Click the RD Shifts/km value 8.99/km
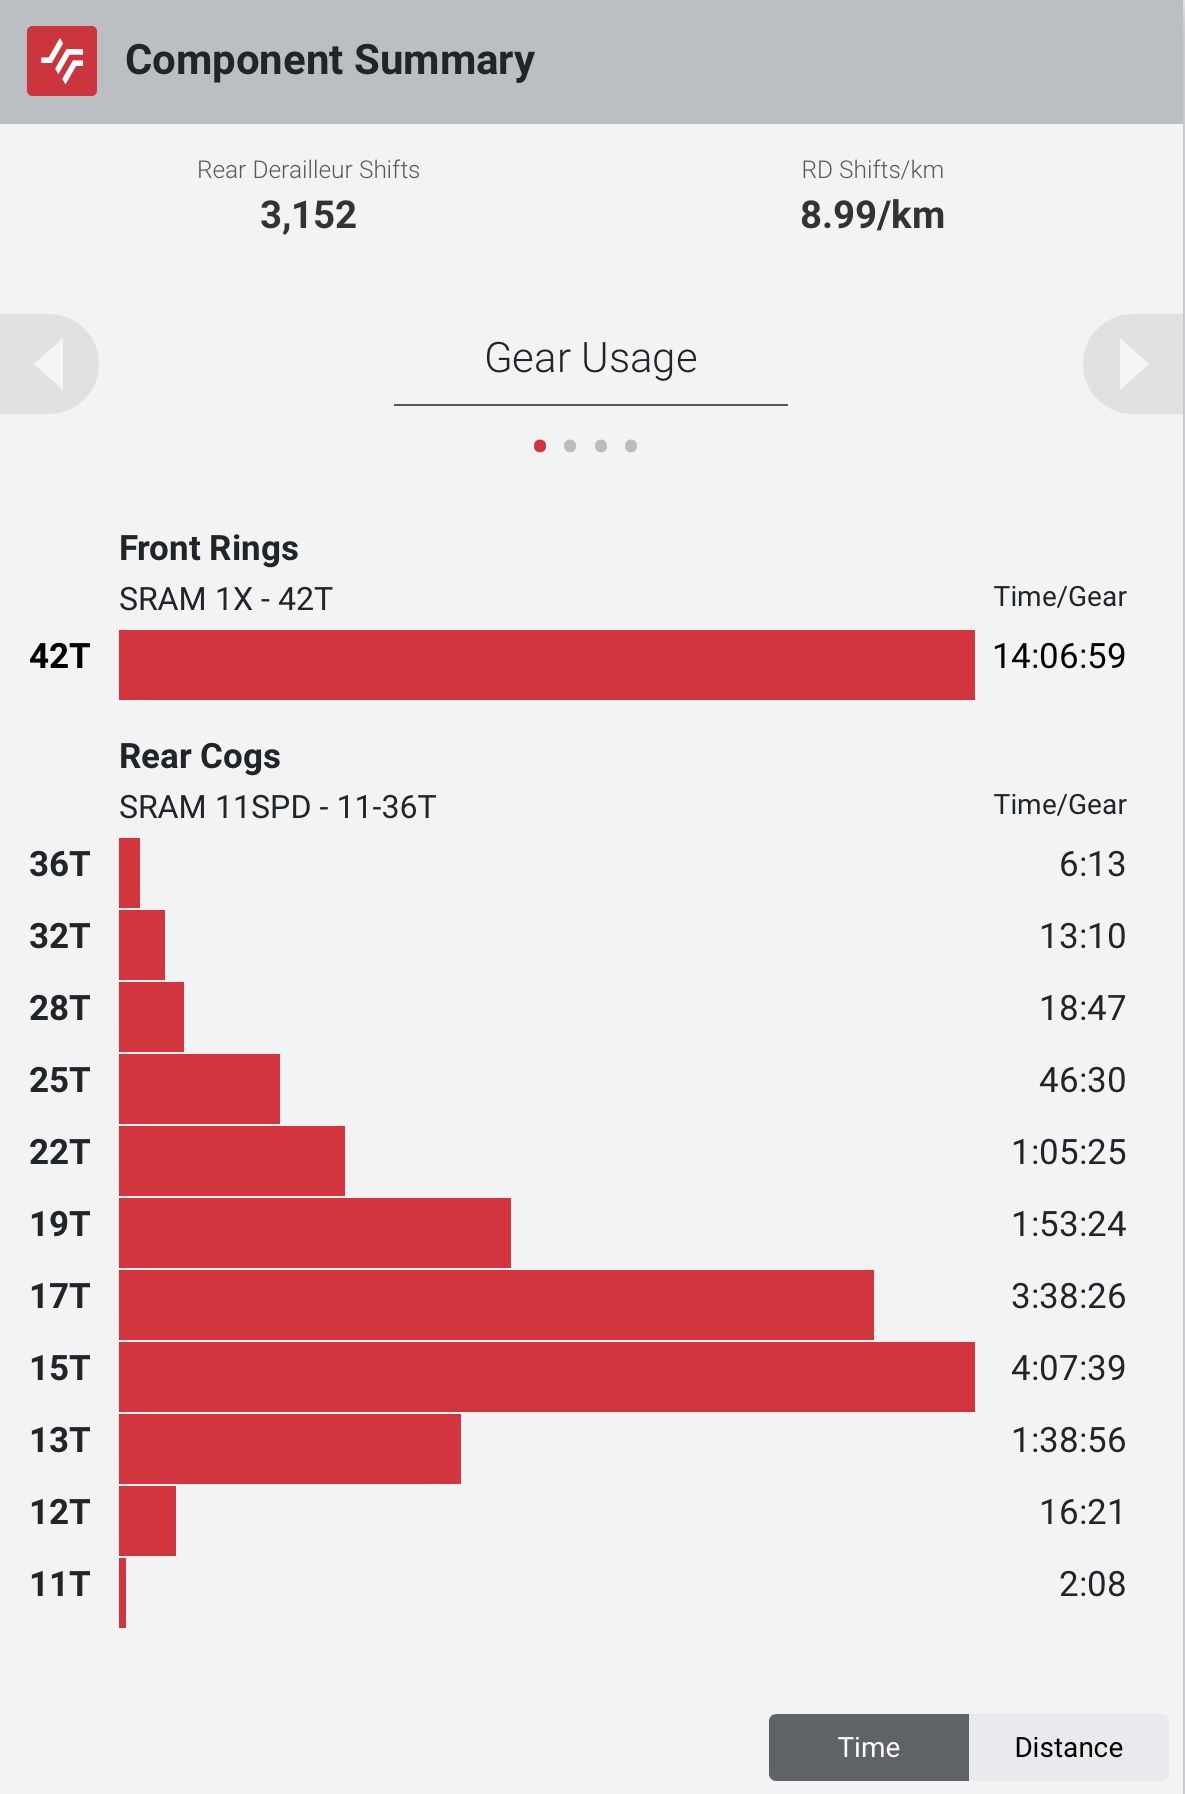This screenshot has width=1185, height=1794. pos(872,215)
